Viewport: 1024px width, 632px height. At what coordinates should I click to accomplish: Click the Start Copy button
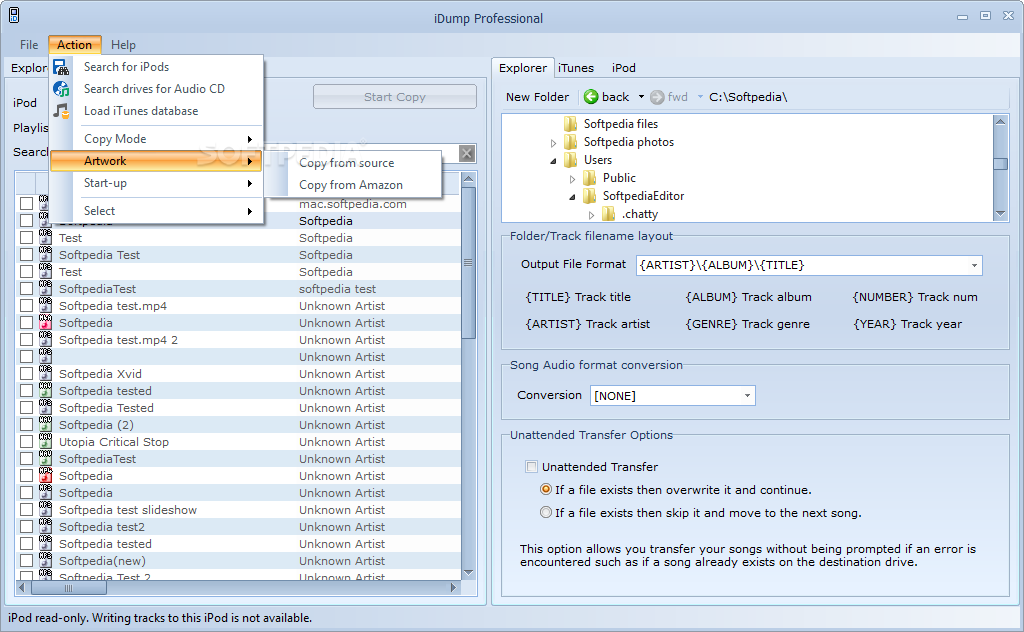click(x=394, y=97)
